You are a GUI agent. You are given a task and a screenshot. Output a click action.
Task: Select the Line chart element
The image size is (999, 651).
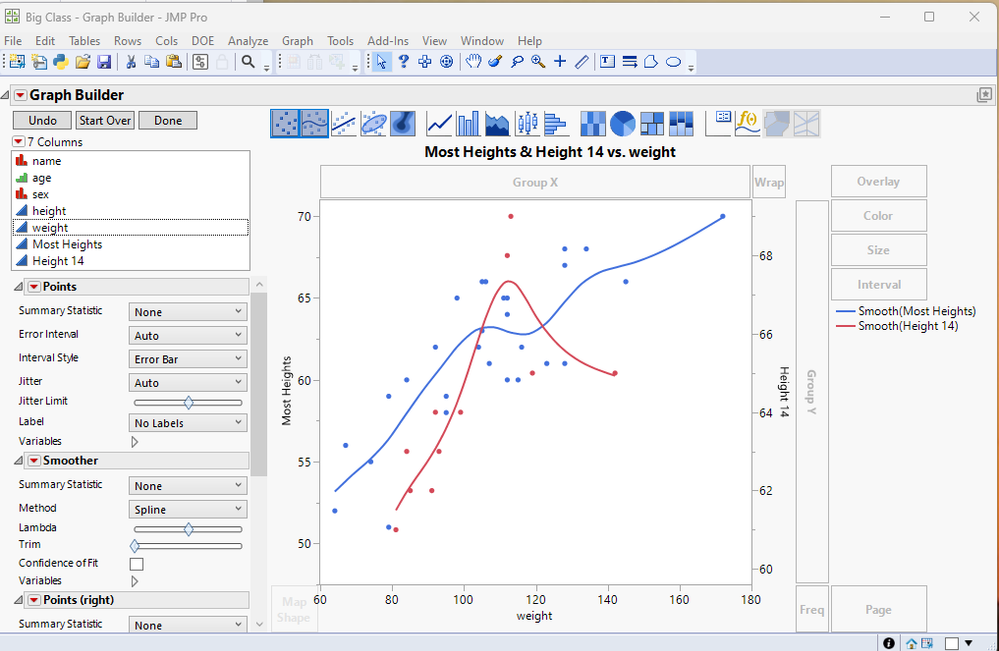[x=440, y=123]
